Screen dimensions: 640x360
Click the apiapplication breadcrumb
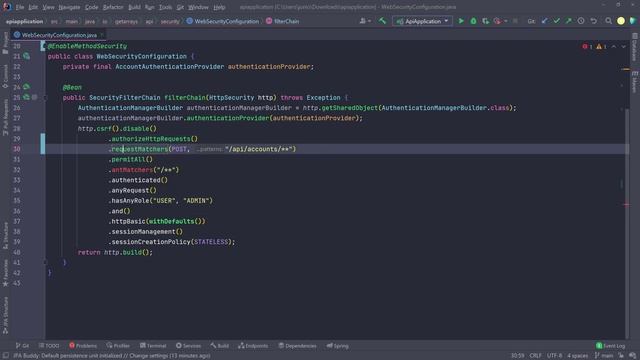tap(24, 21)
